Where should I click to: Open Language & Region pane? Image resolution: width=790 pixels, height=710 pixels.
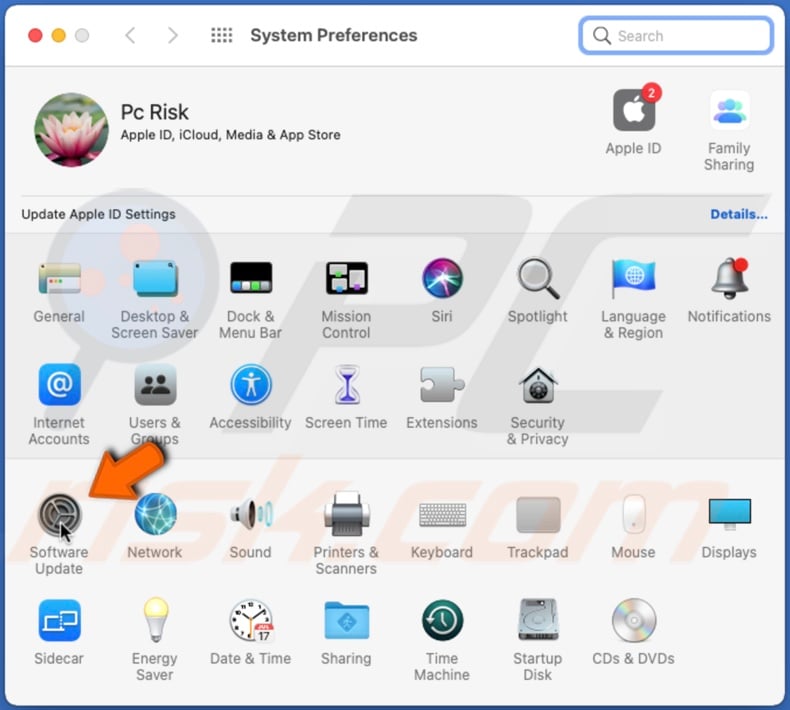tap(633, 278)
